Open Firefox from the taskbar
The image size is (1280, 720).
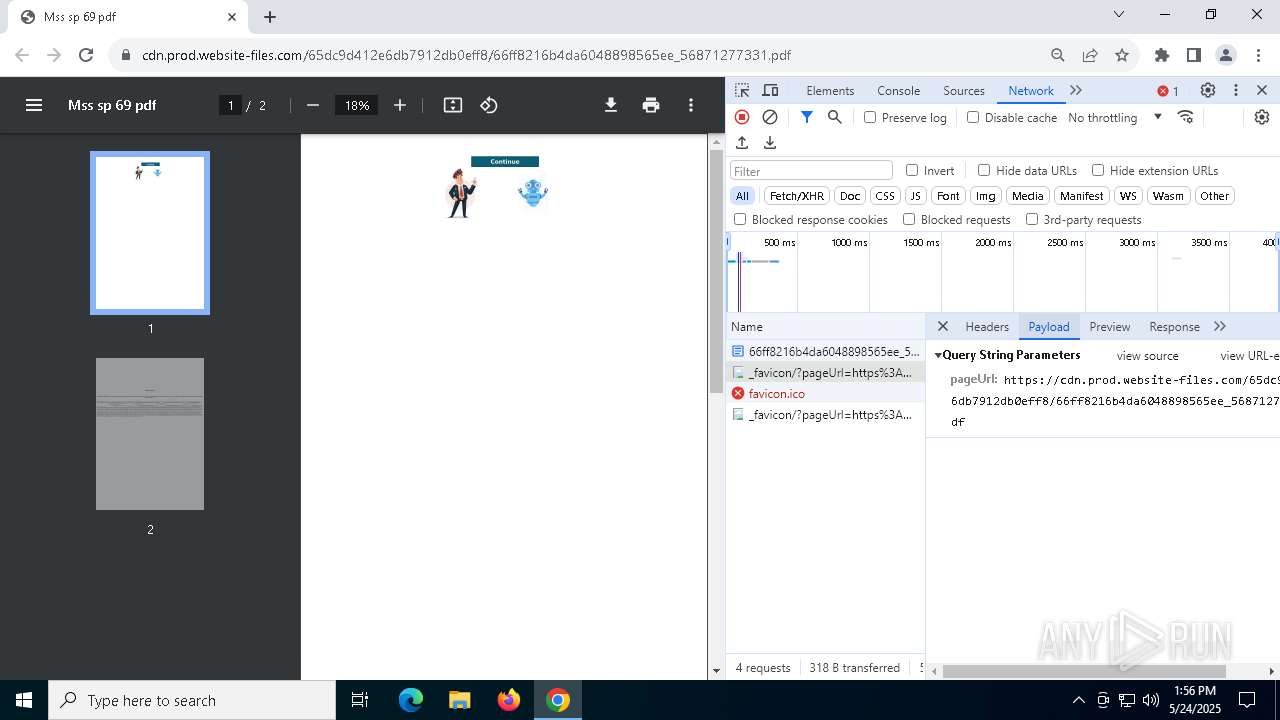click(x=509, y=700)
